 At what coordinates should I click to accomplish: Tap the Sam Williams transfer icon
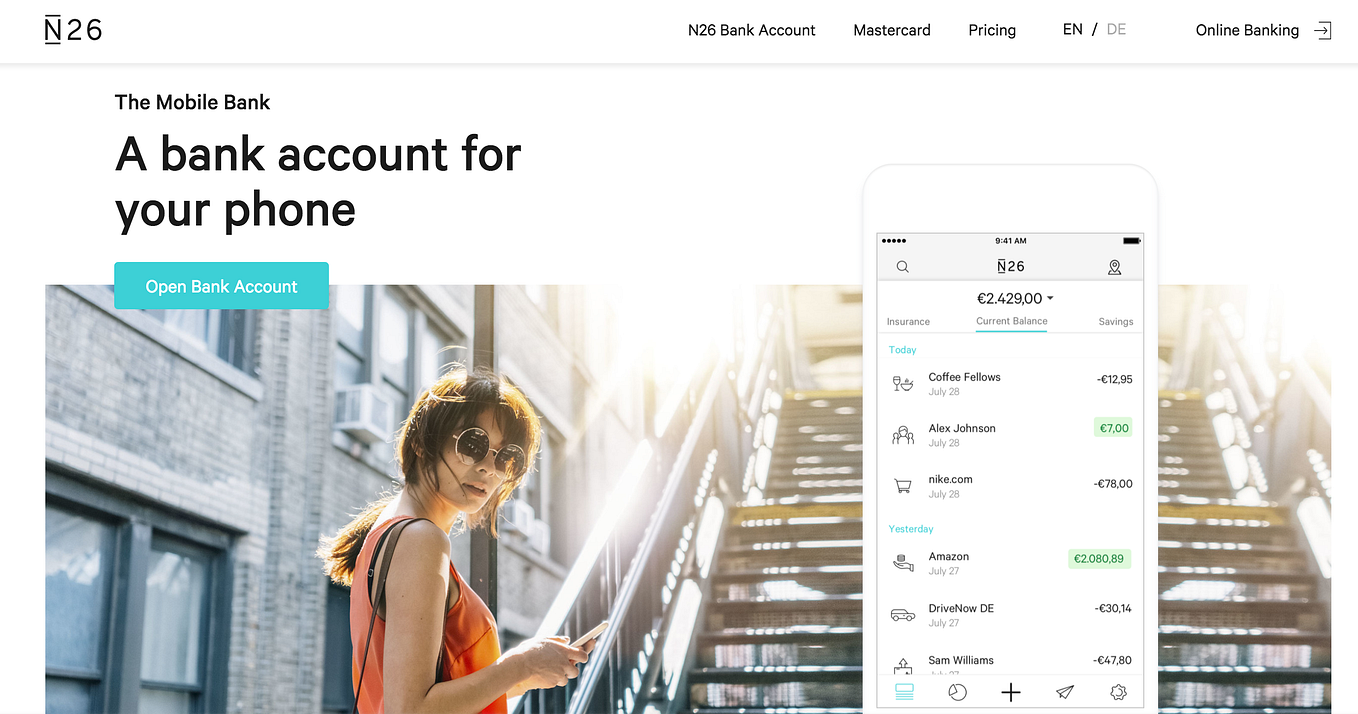click(x=903, y=665)
